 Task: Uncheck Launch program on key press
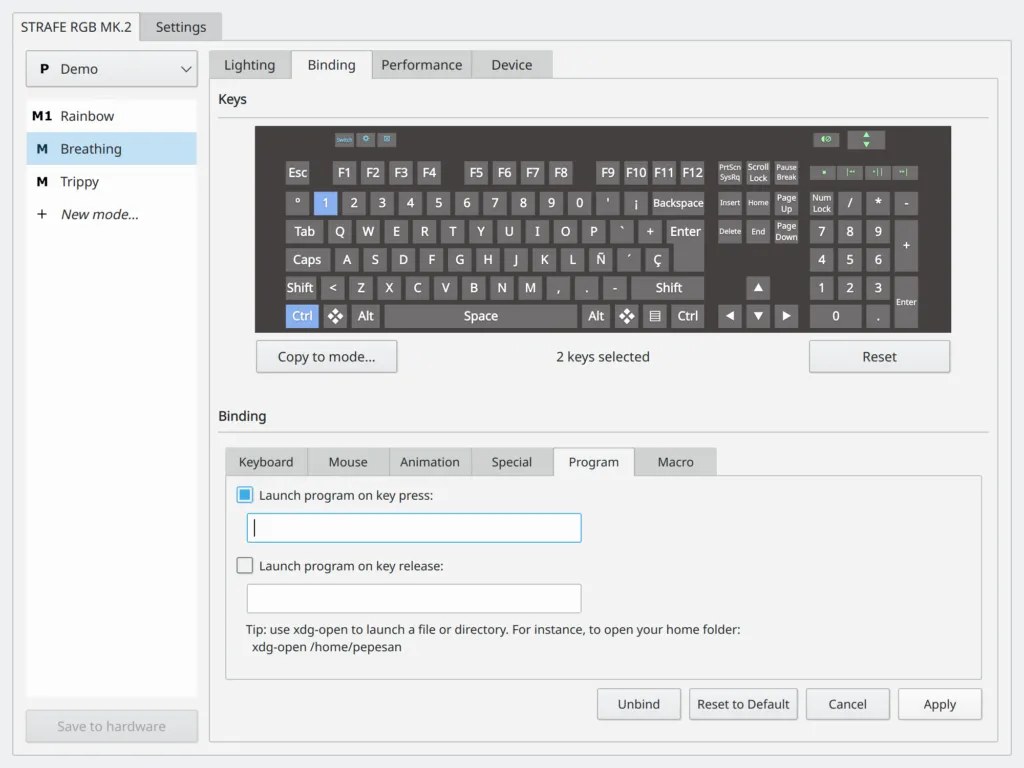point(245,495)
